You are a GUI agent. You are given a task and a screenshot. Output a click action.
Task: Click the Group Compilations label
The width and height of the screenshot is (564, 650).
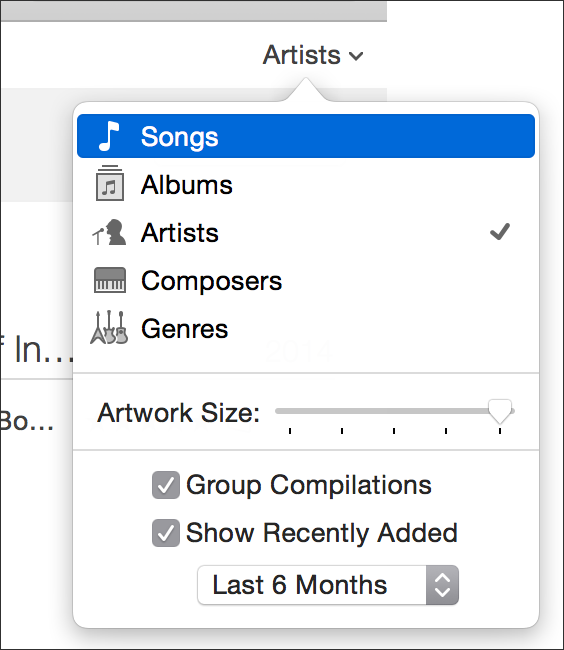tap(309, 485)
